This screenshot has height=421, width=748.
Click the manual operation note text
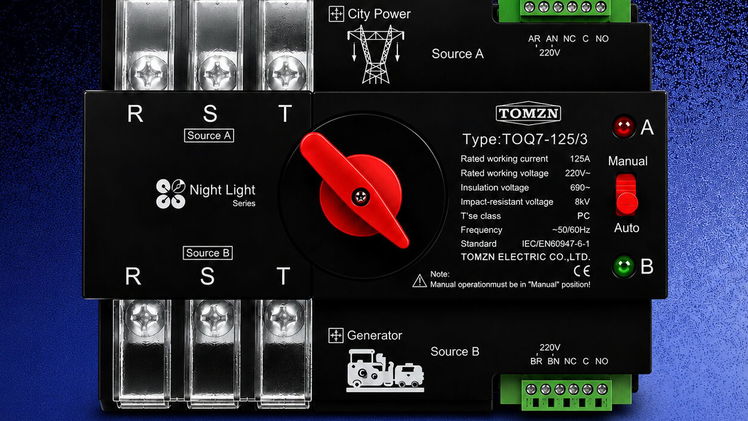point(510,285)
